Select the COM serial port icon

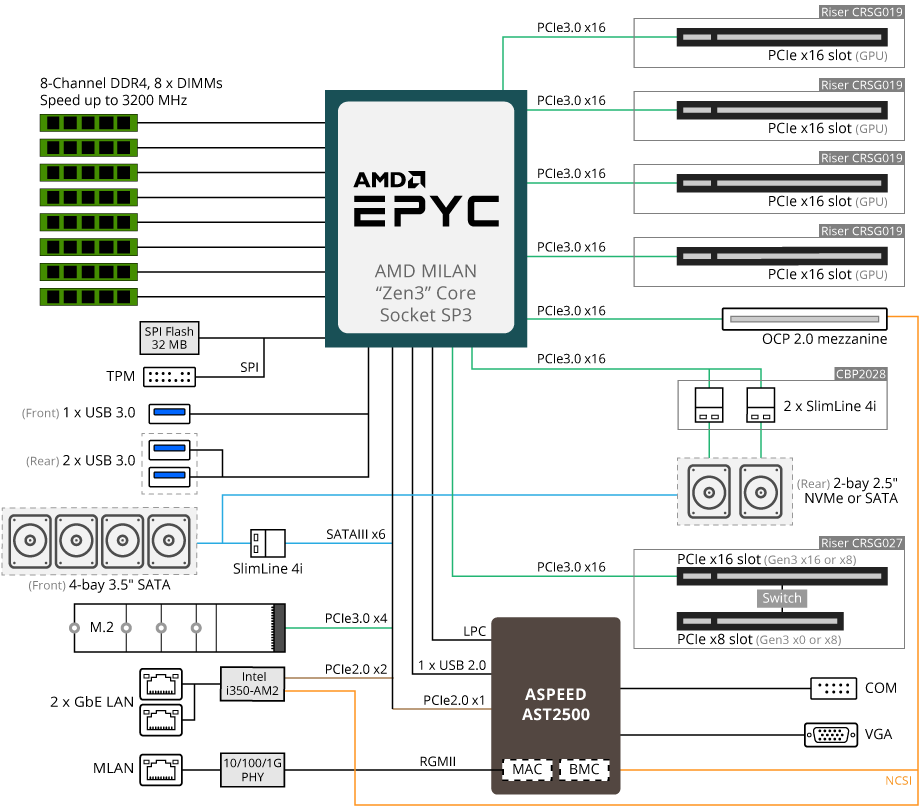coord(832,688)
